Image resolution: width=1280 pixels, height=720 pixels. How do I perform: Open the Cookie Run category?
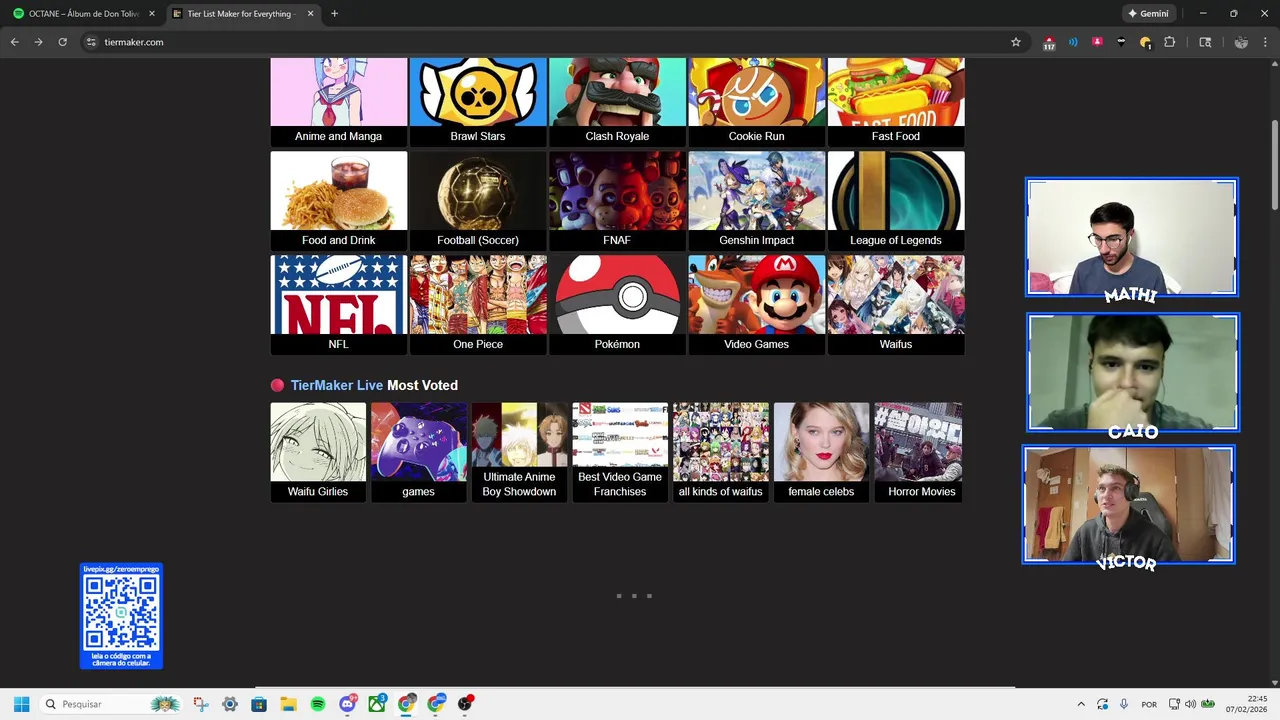[756, 102]
